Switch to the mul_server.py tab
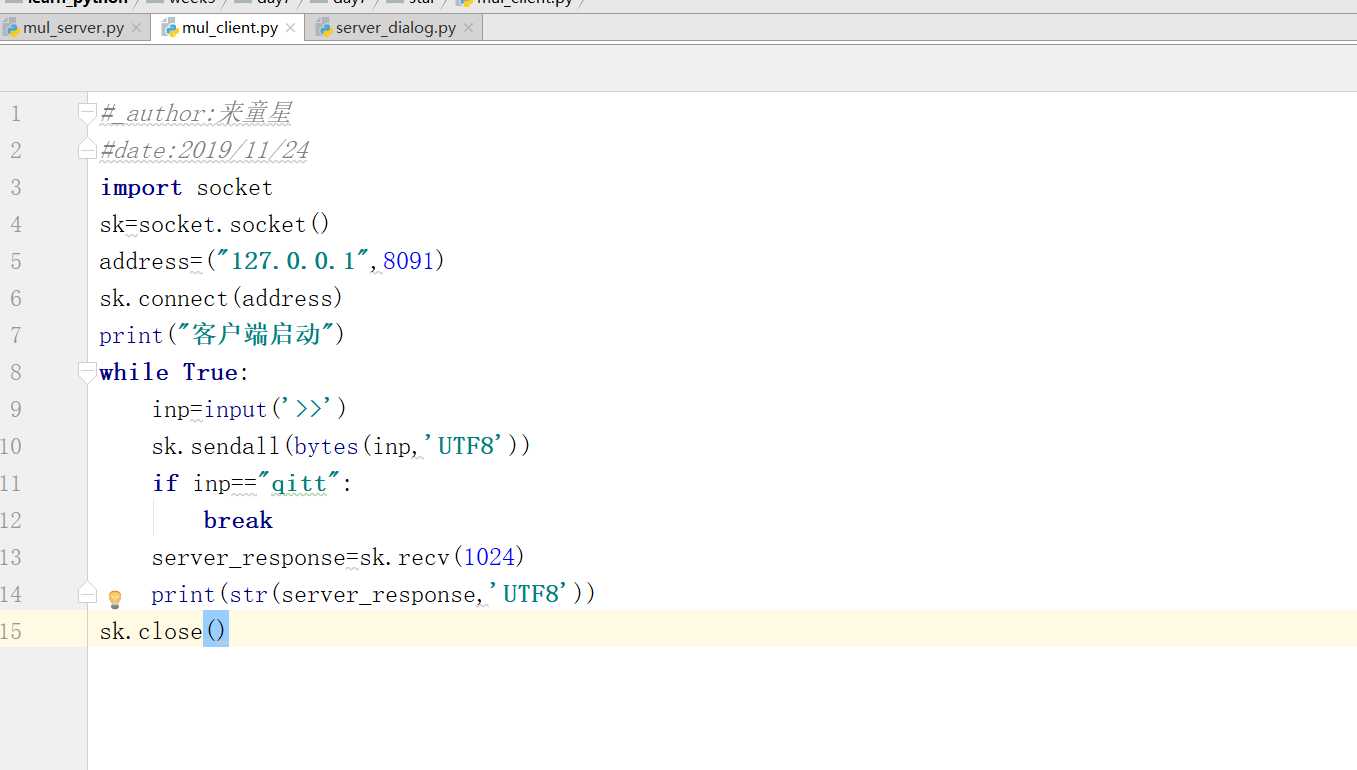This screenshot has width=1357, height=770. tap(73, 28)
